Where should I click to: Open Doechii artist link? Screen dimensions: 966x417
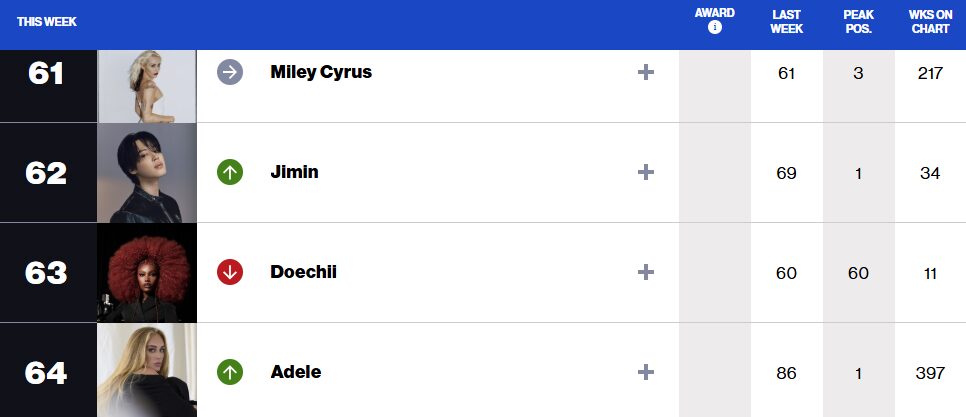pyautogui.click(x=303, y=272)
